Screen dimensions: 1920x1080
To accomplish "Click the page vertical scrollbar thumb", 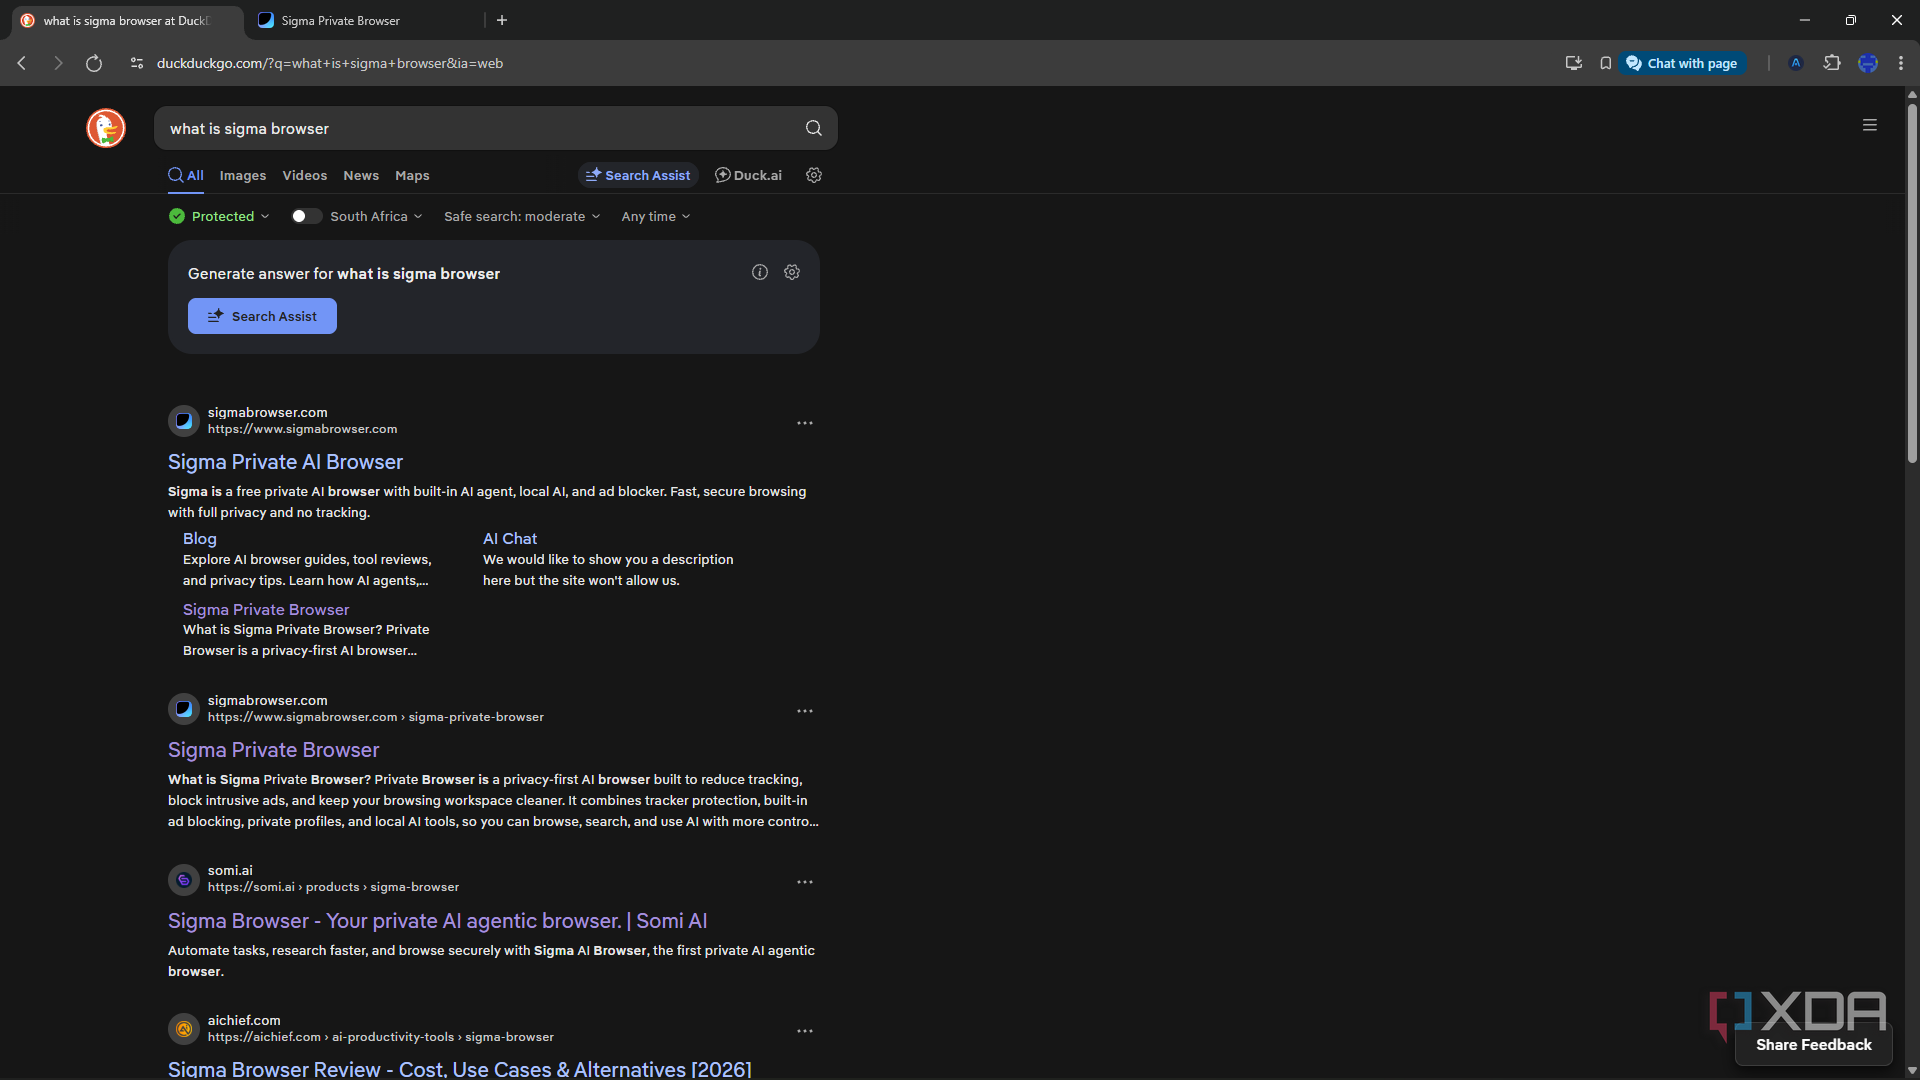I will click(x=1912, y=282).
